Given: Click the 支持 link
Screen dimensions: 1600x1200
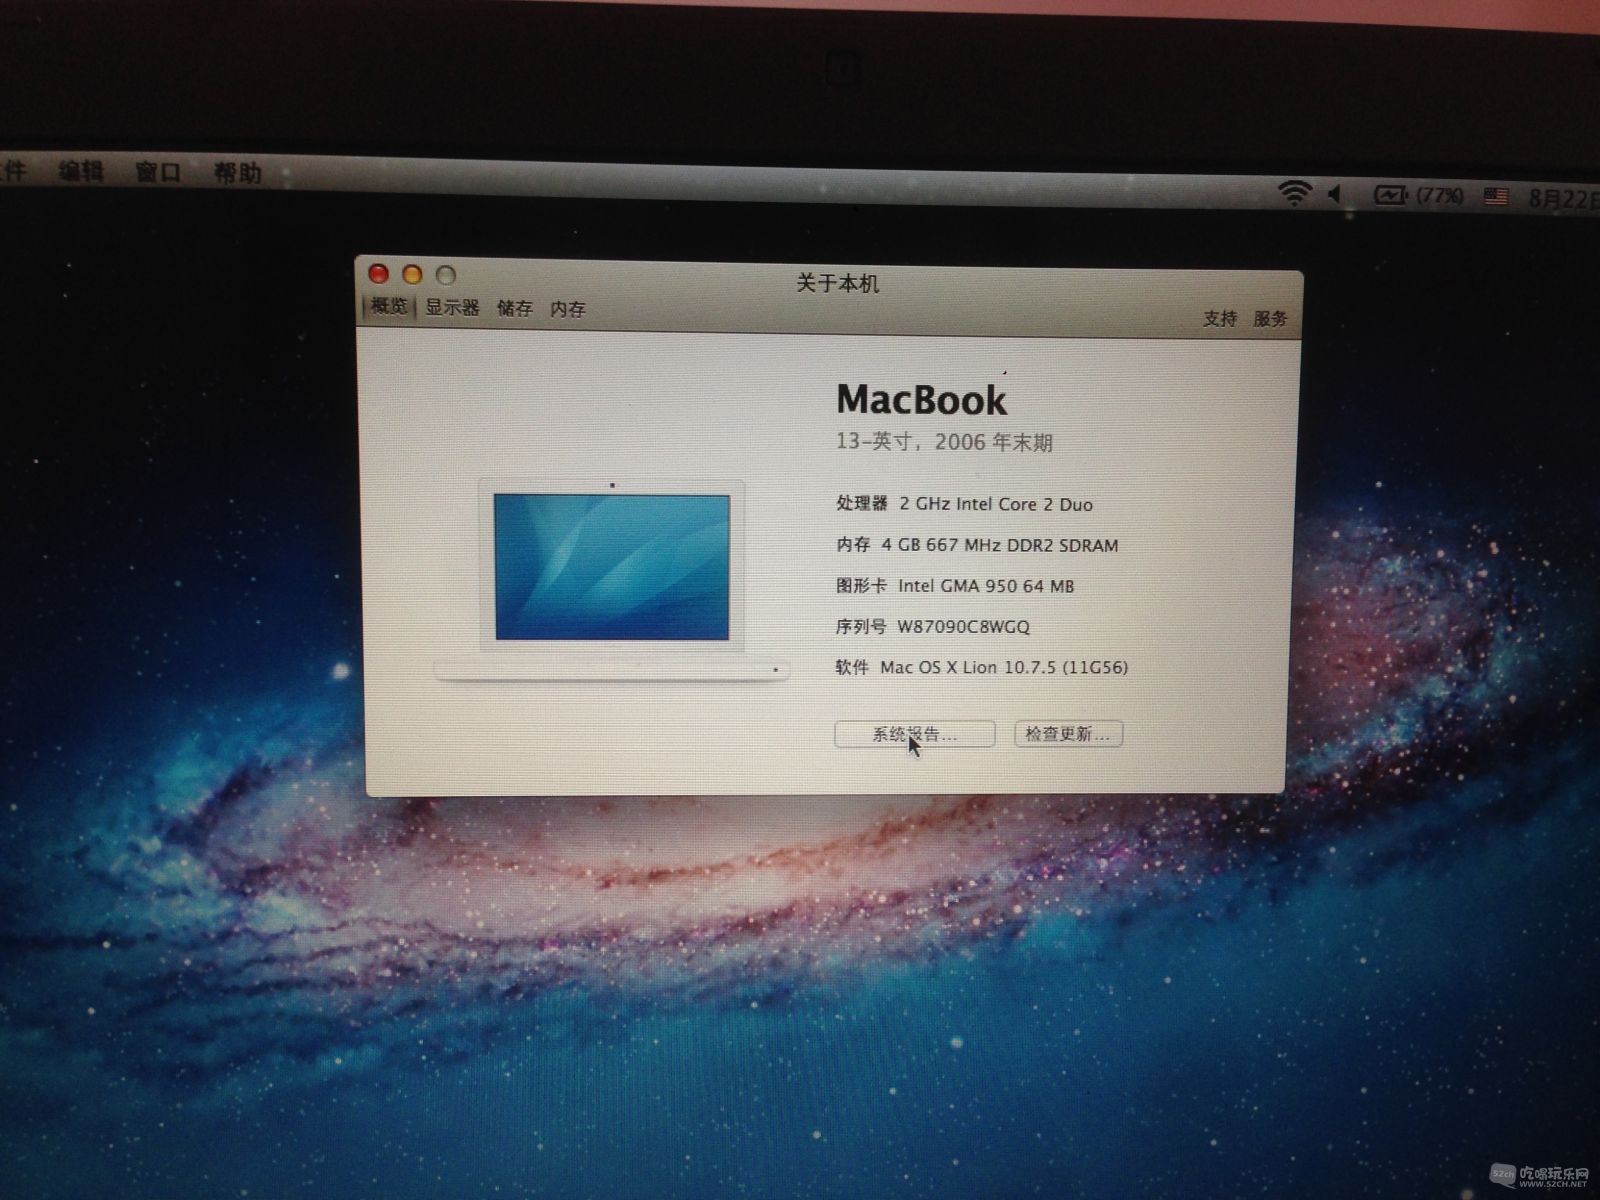Looking at the screenshot, I should pyautogui.click(x=1220, y=318).
